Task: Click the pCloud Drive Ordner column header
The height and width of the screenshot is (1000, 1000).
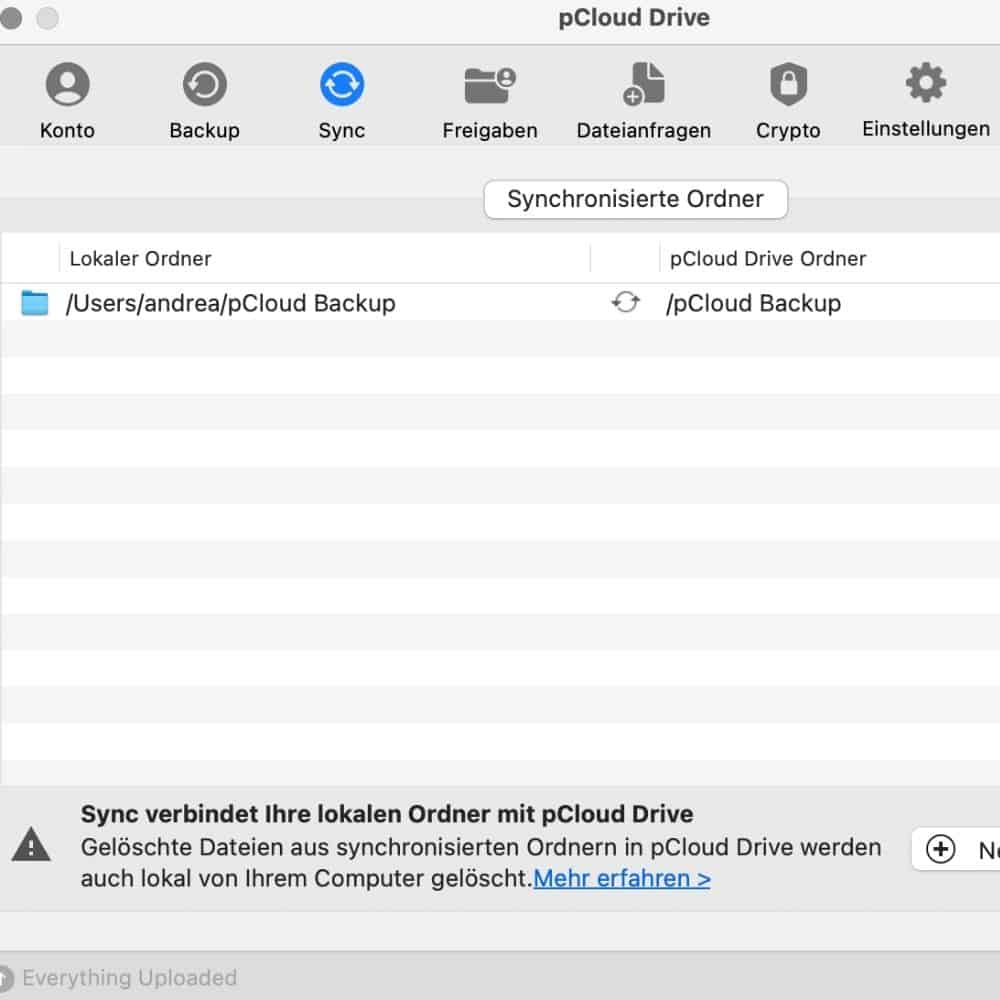Action: tap(768, 258)
